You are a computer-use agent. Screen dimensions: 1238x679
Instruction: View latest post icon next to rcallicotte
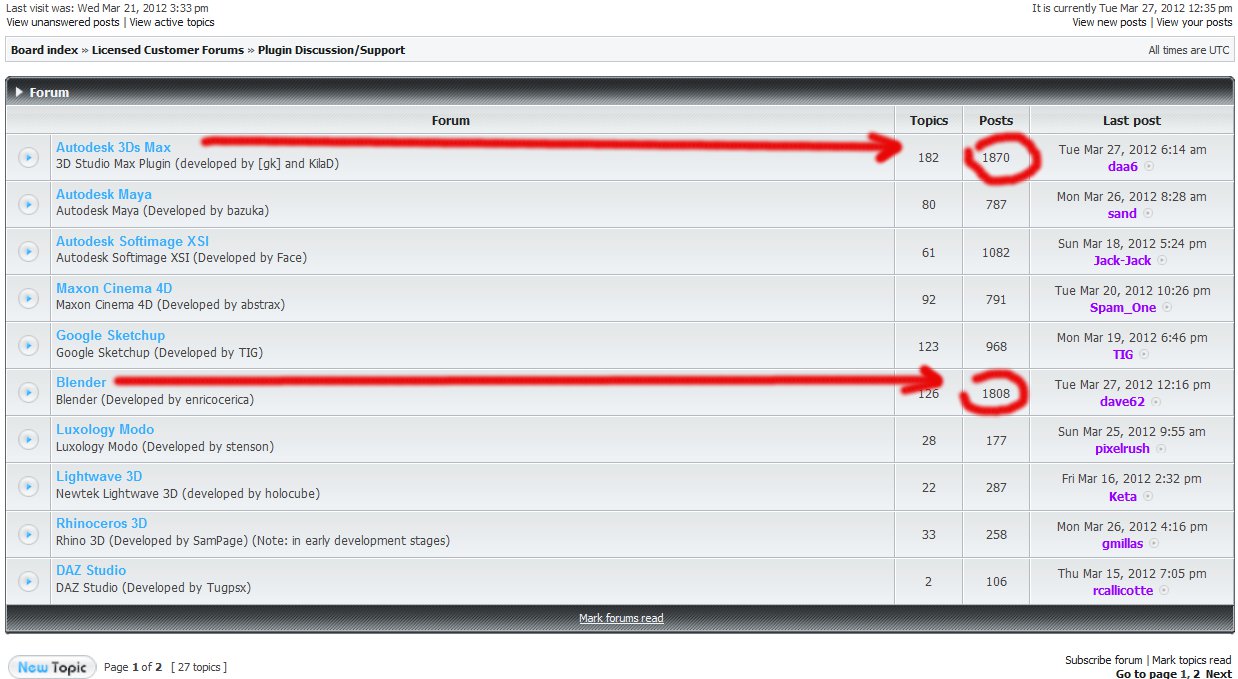[x=1164, y=590]
